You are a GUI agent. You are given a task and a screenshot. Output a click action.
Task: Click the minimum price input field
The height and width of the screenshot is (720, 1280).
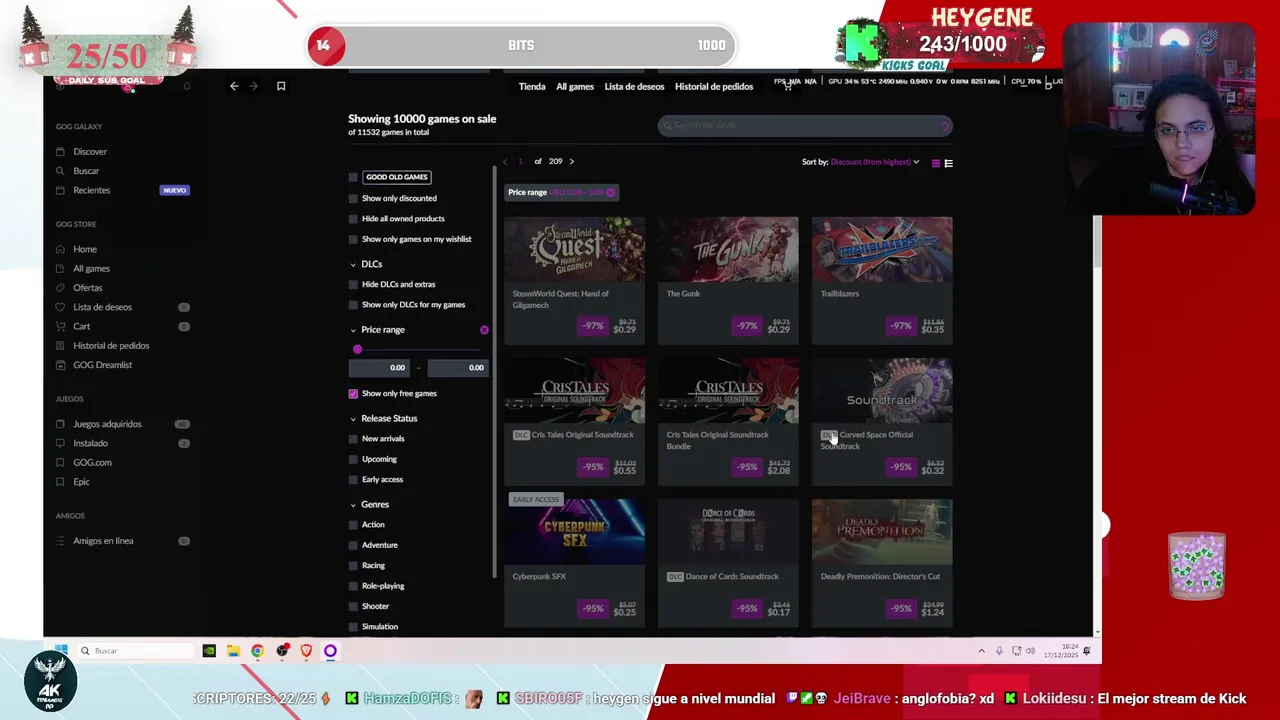click(x=379, y=368)
